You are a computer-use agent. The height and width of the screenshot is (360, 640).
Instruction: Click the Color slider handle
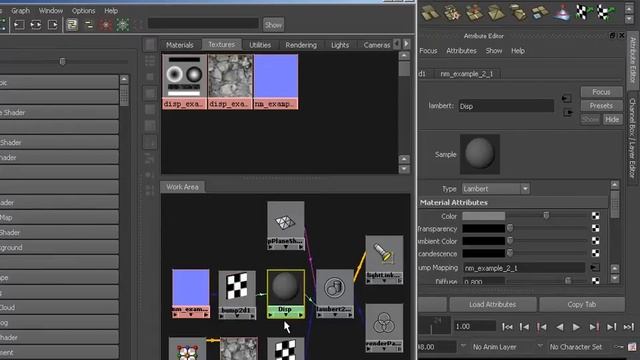point(546,215)
